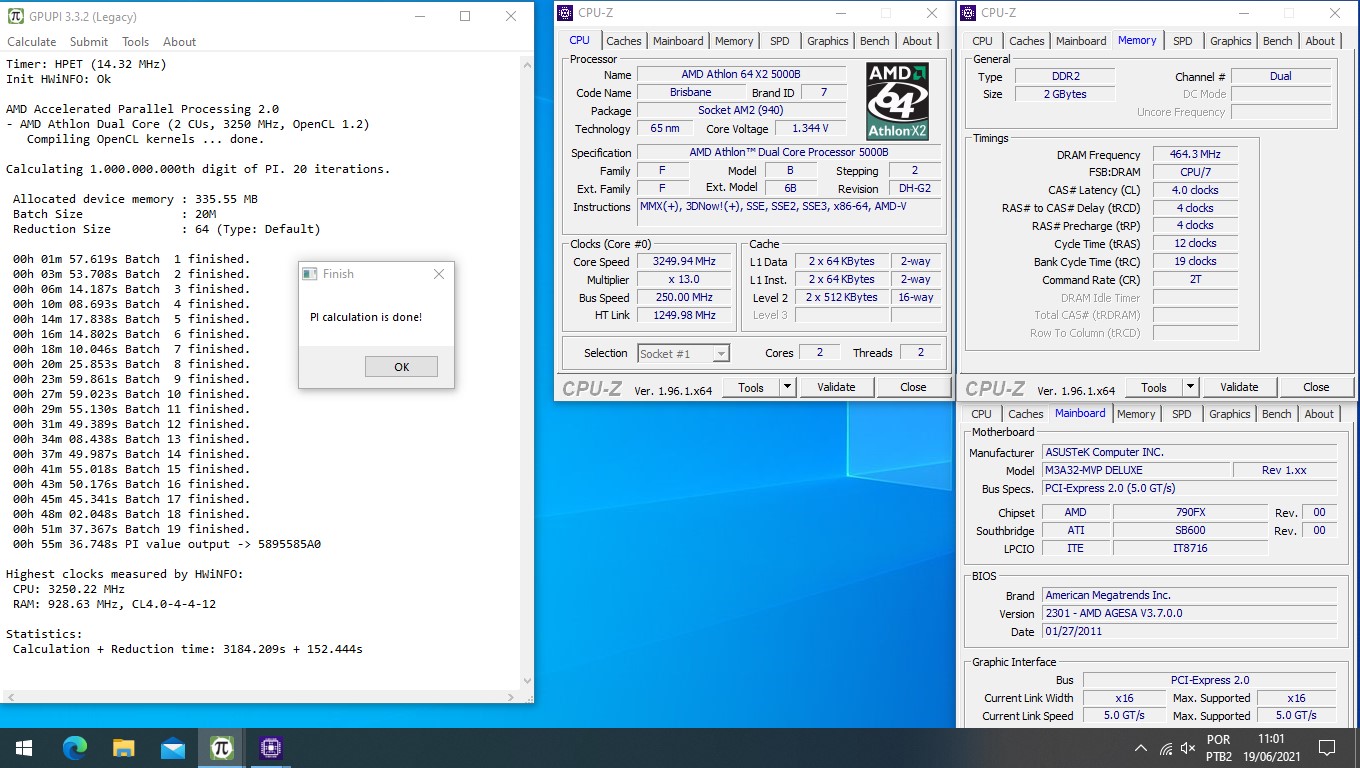Screen dimensions: 1360x768
Task: Click GPUPI window title pi icon
Action: [x=17, y=16]
